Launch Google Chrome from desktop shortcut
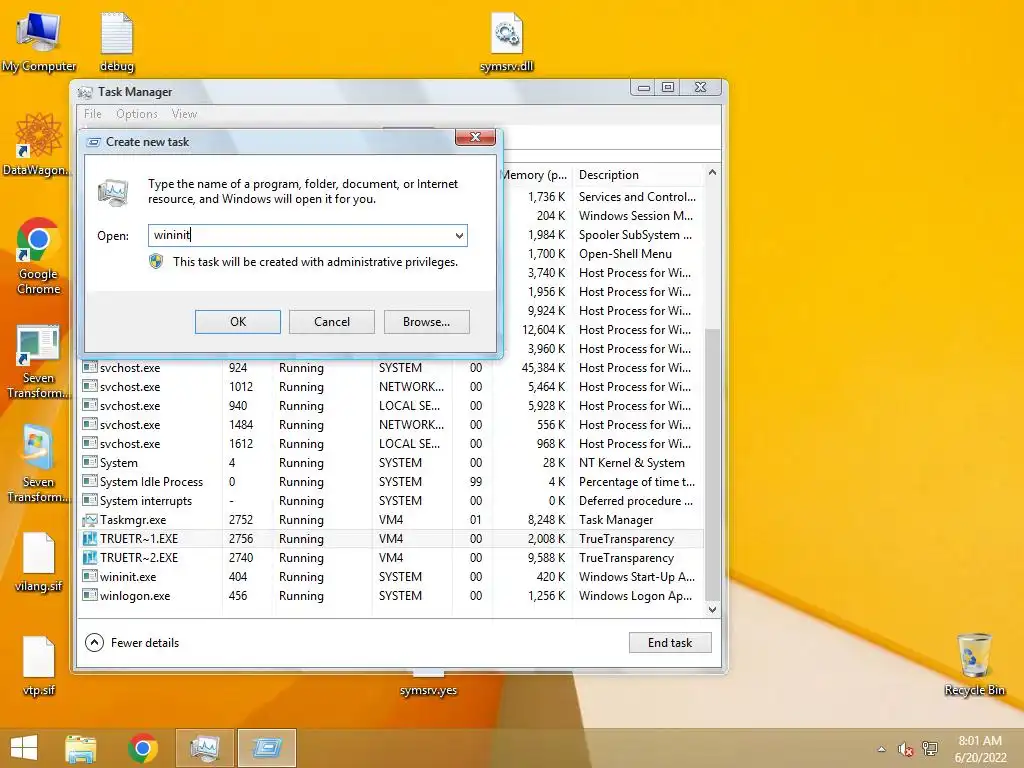 [38, 255]
